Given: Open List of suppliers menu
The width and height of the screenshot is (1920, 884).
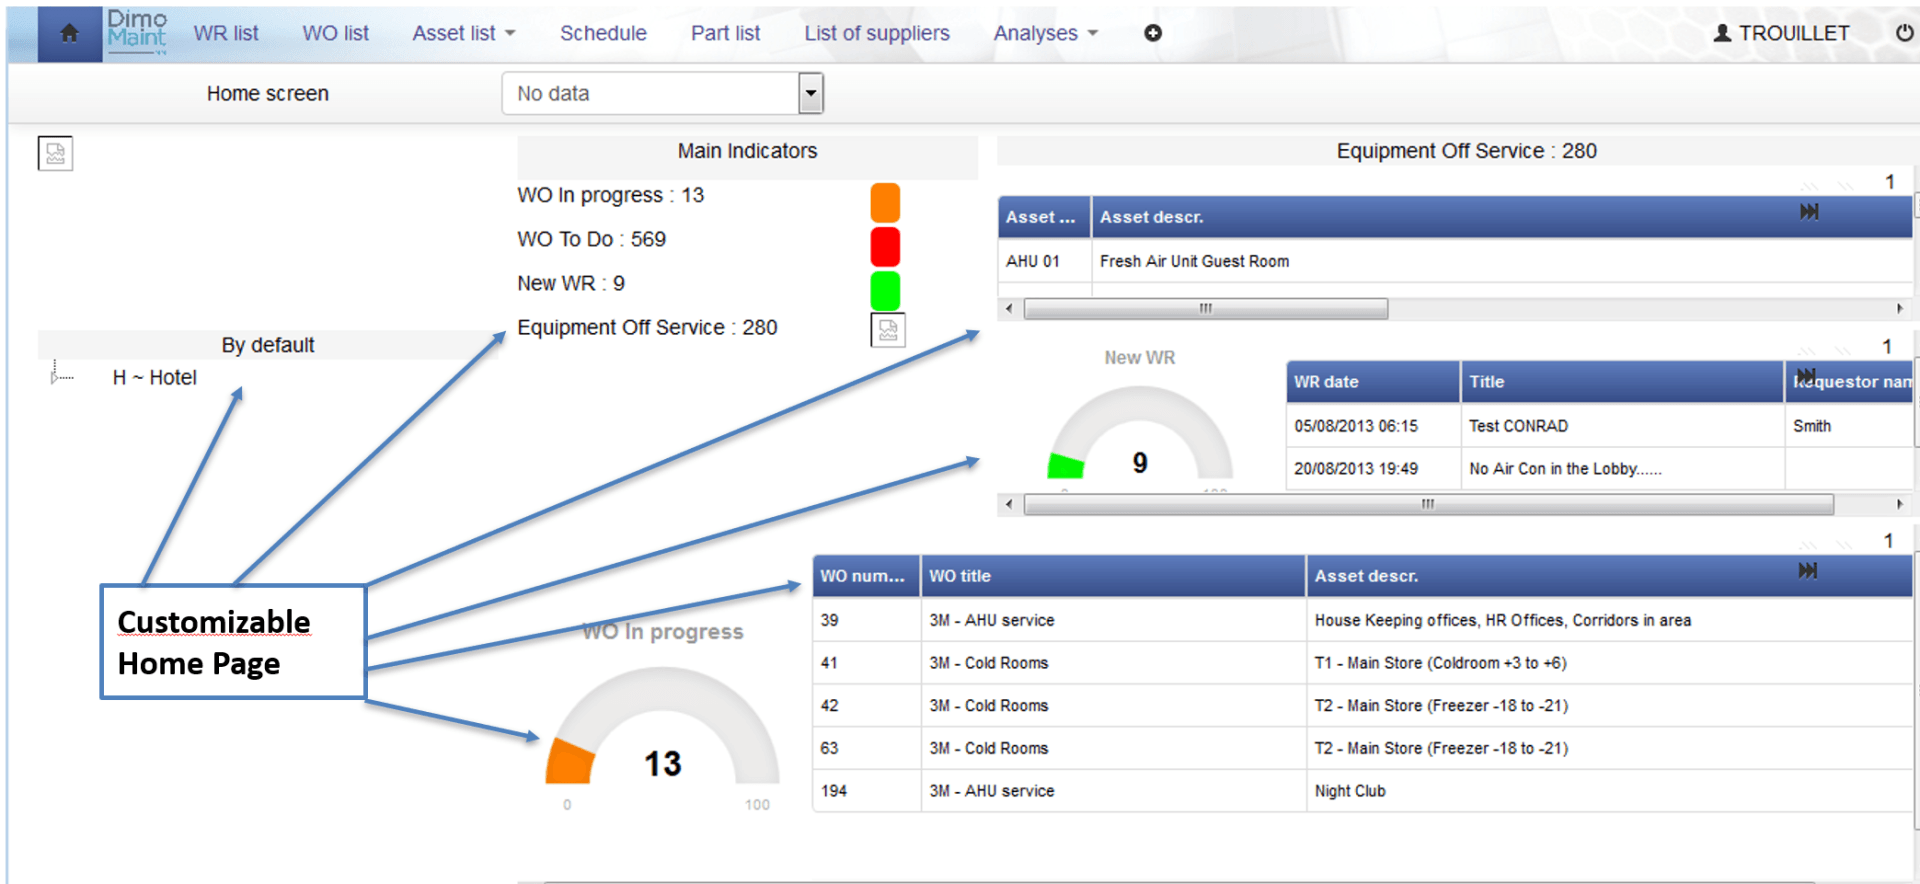Looking at the screenshot, I should [877, 33].
